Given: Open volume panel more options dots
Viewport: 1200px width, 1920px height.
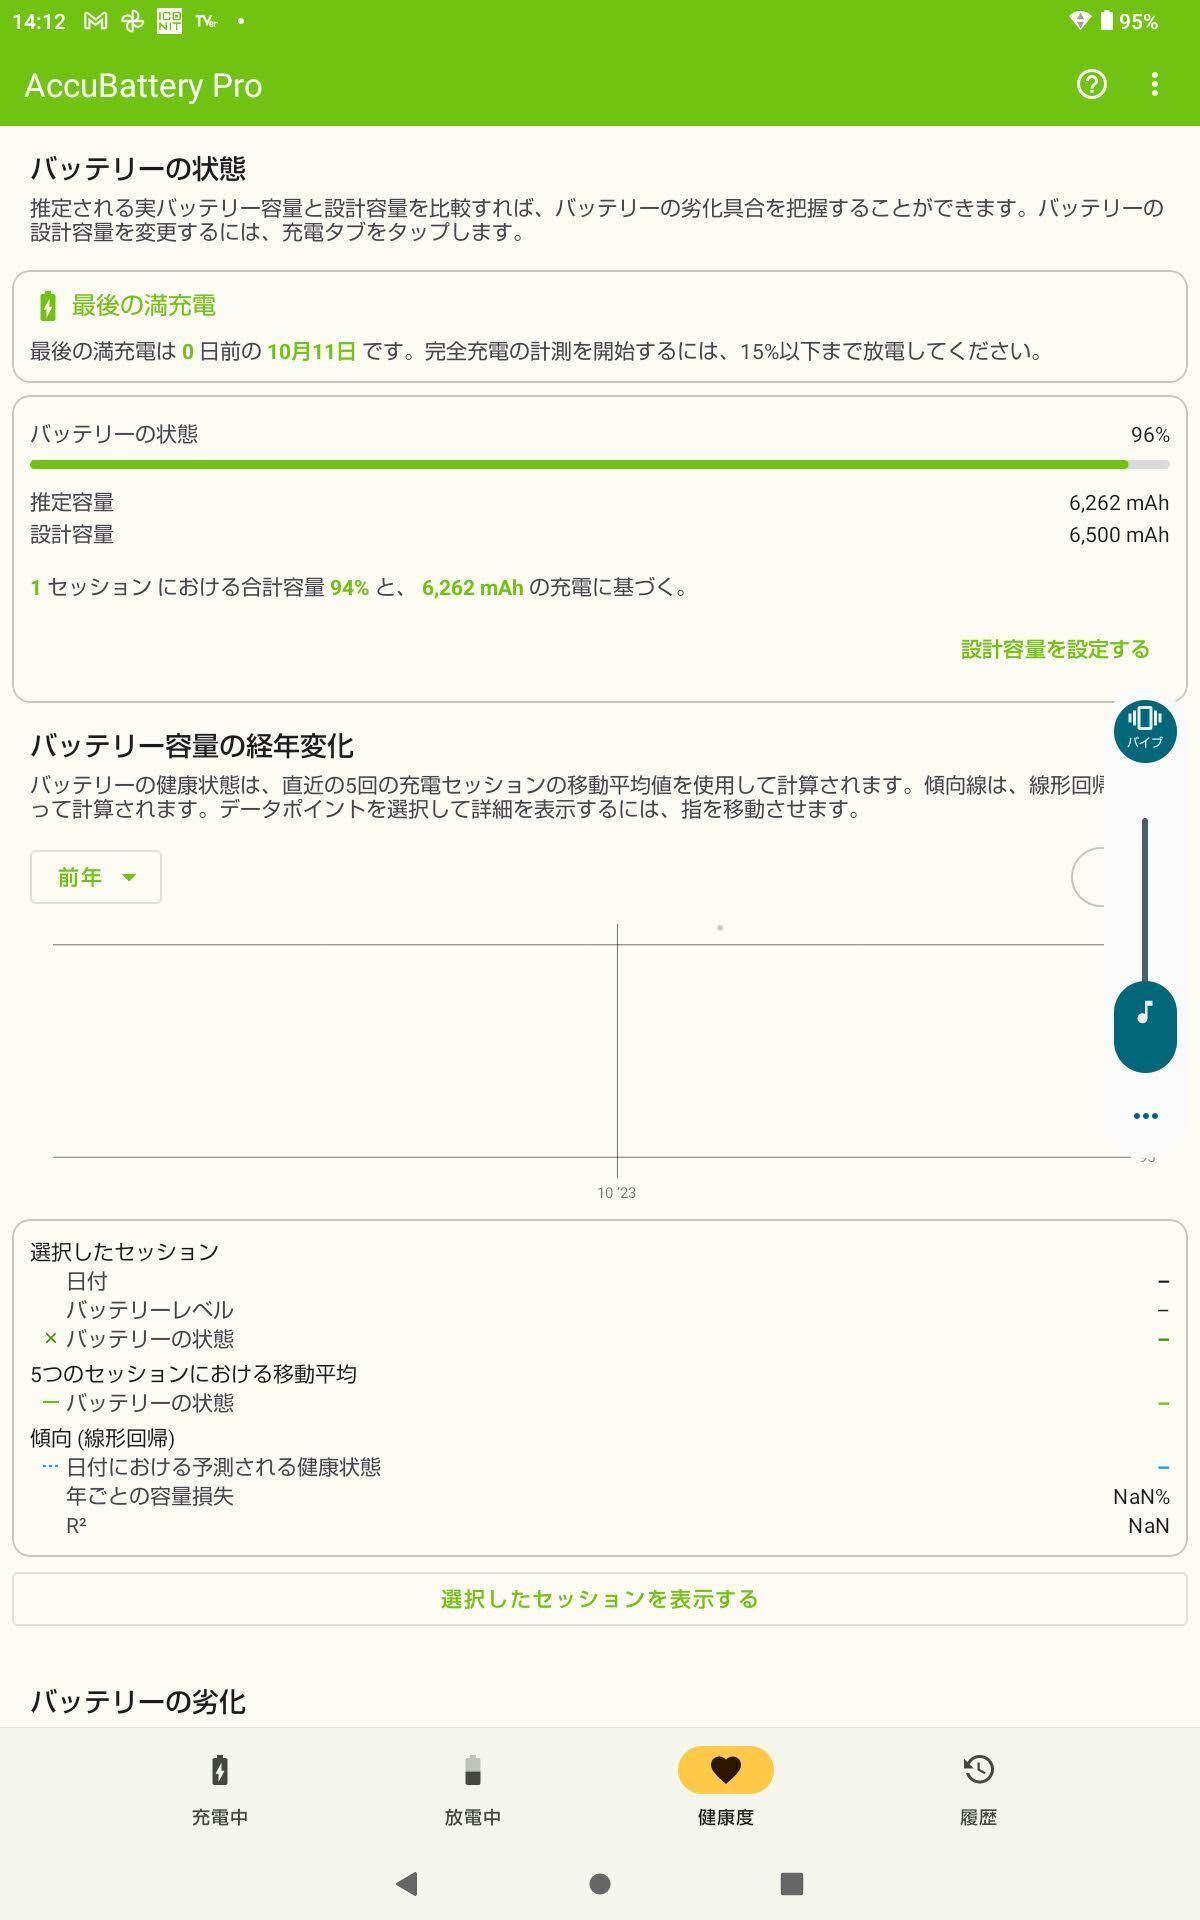Looking at the screenshot, I should coord(1145,1116).
